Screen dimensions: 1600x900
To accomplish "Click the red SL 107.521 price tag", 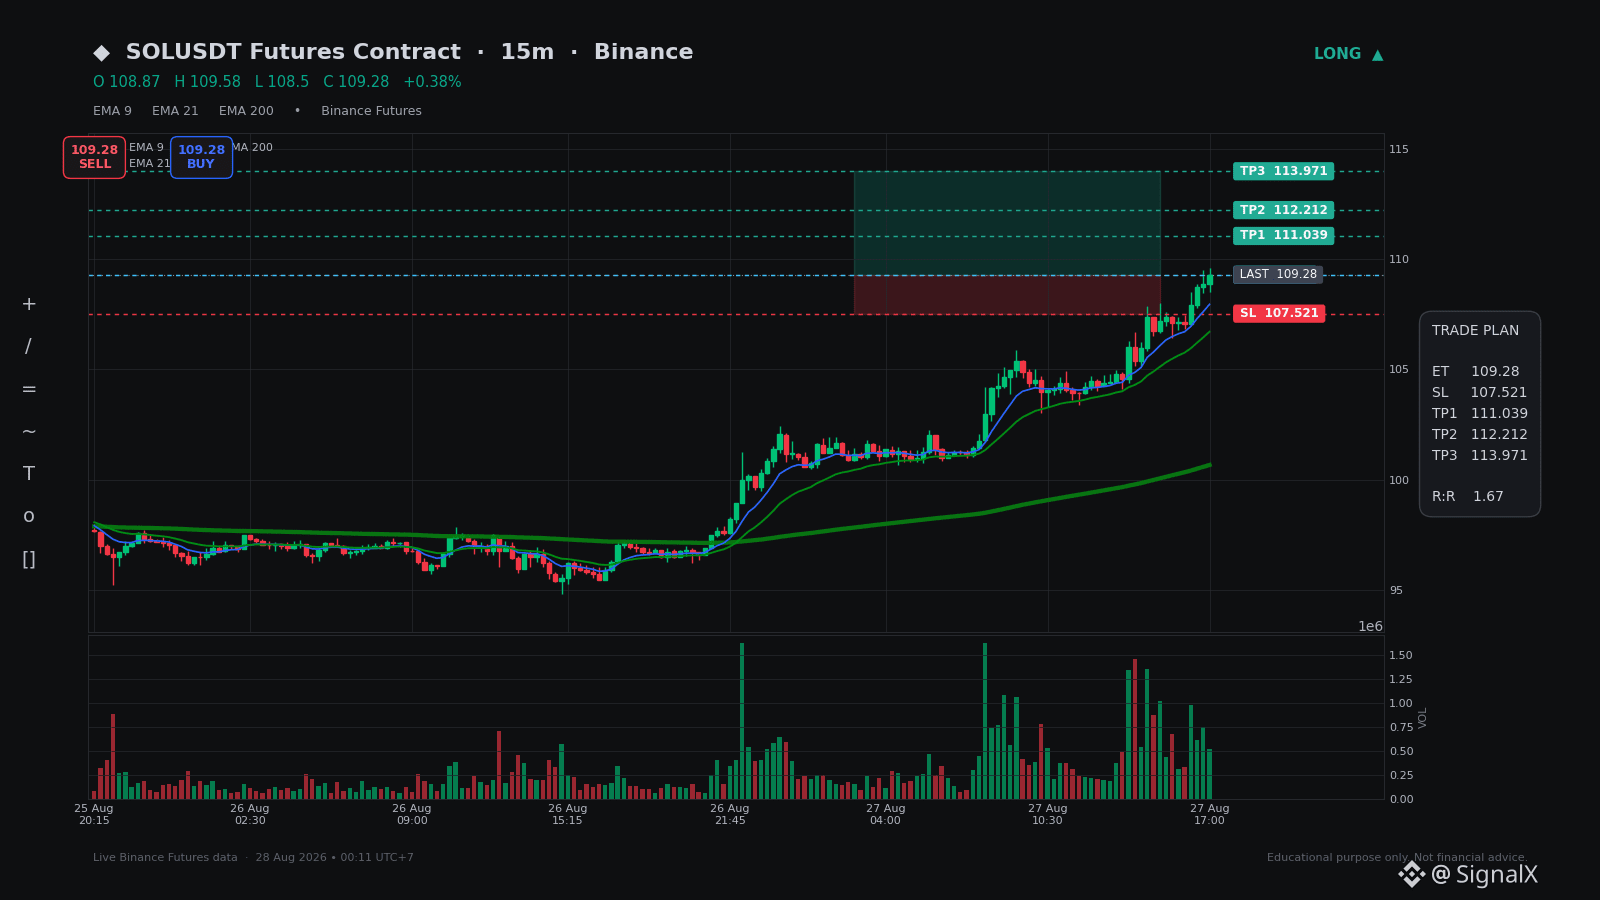I will (x=1279, y=314).
